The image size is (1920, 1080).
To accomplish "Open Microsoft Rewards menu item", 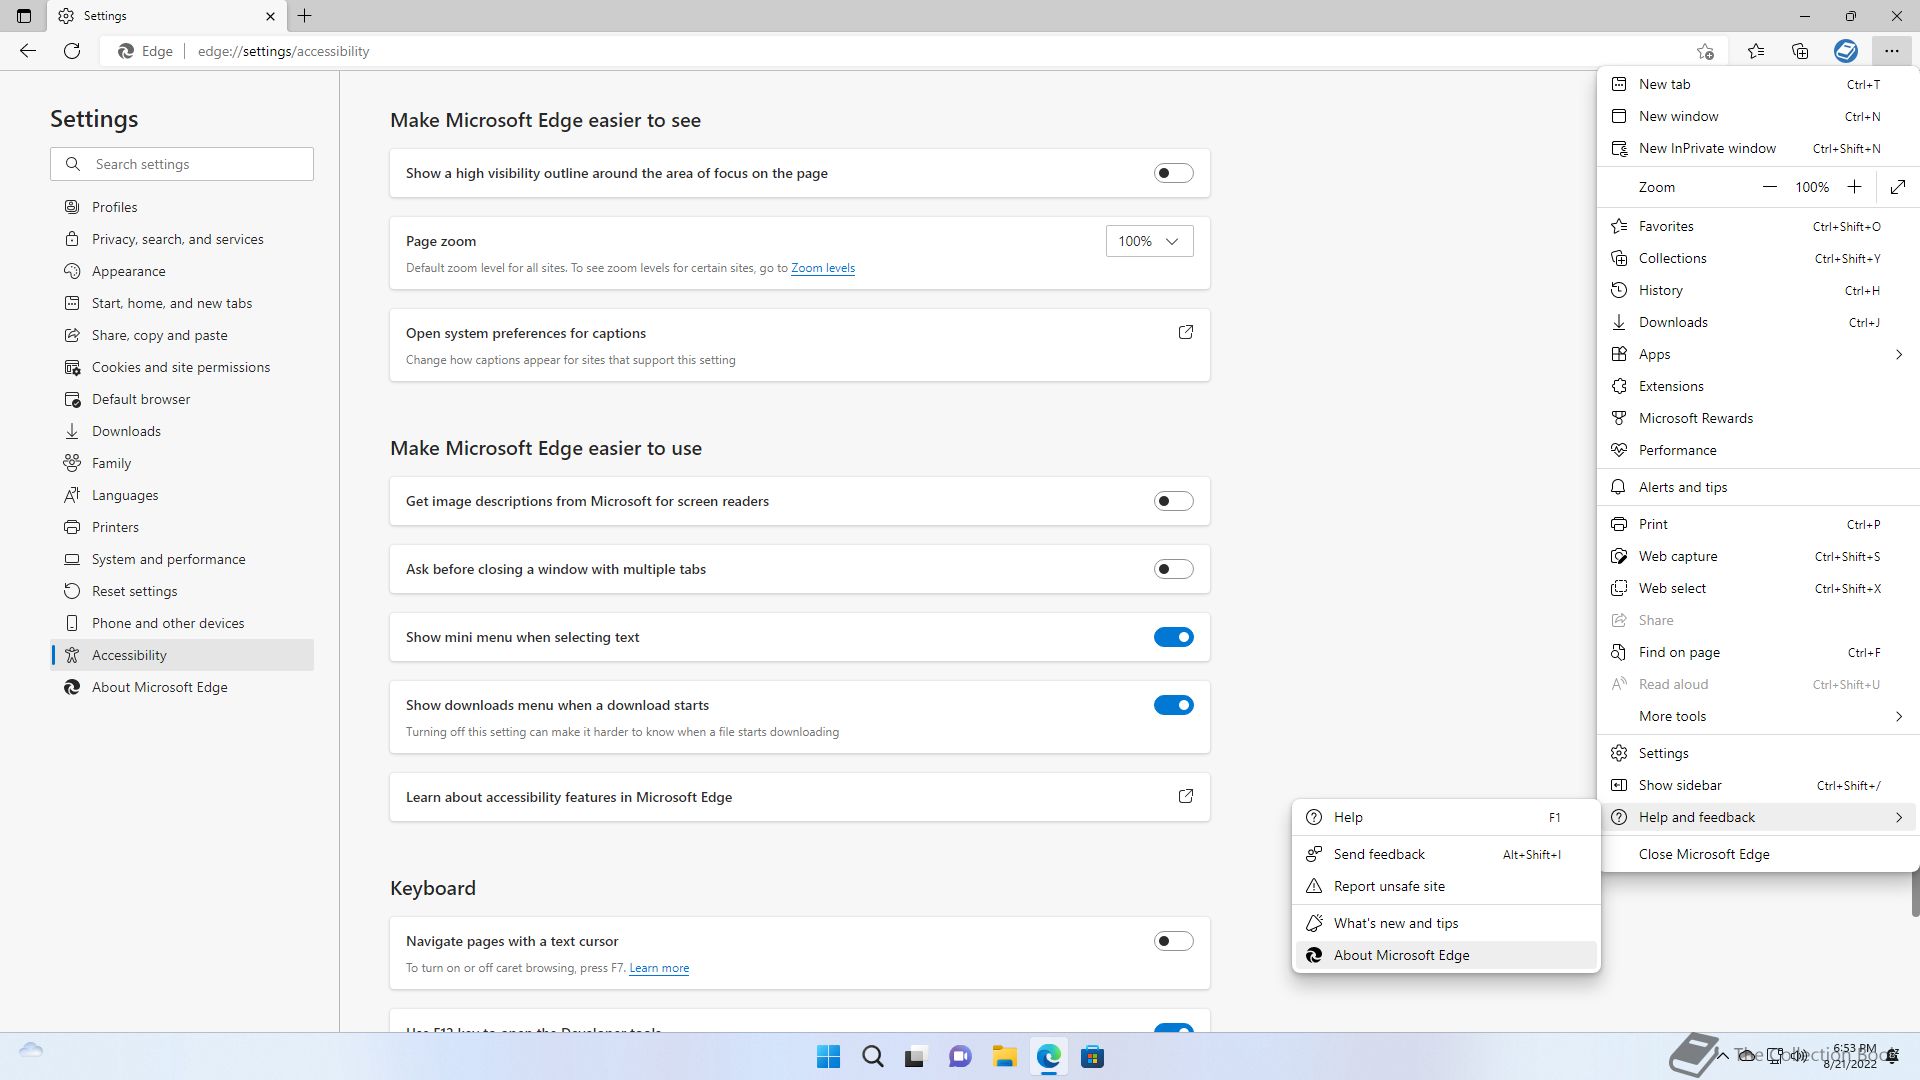I will pyautogui.click(x=1757, y=418).
